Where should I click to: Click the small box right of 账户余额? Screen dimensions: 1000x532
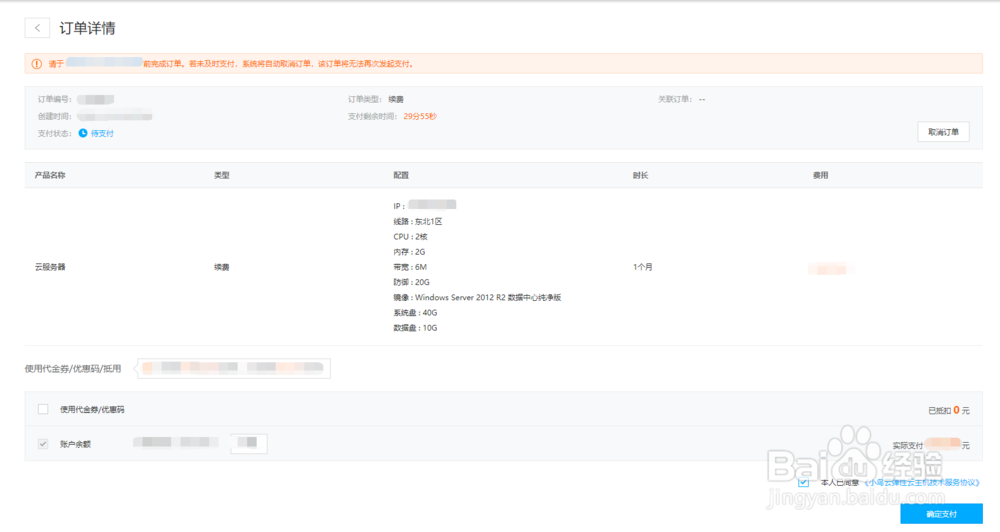coord(249,443)
